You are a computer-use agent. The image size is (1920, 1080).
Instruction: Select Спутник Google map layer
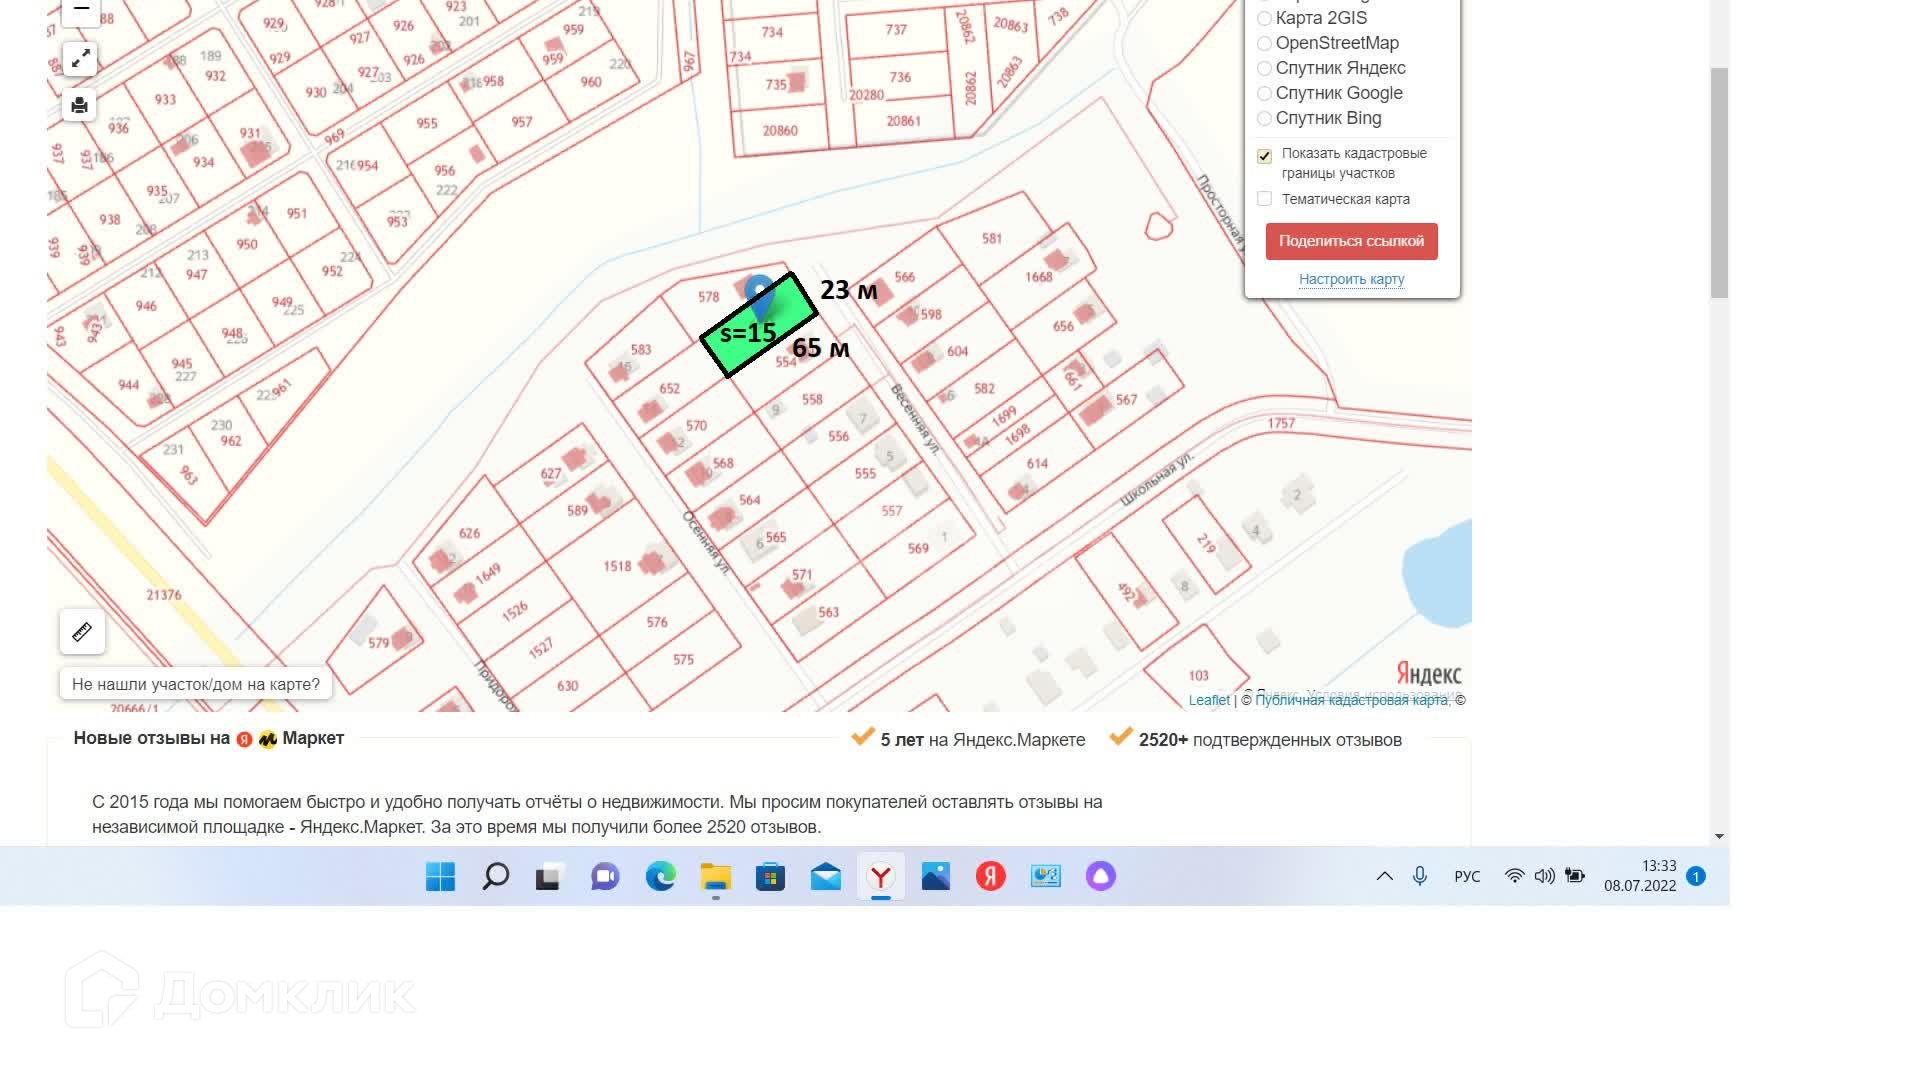[1264, 93]
